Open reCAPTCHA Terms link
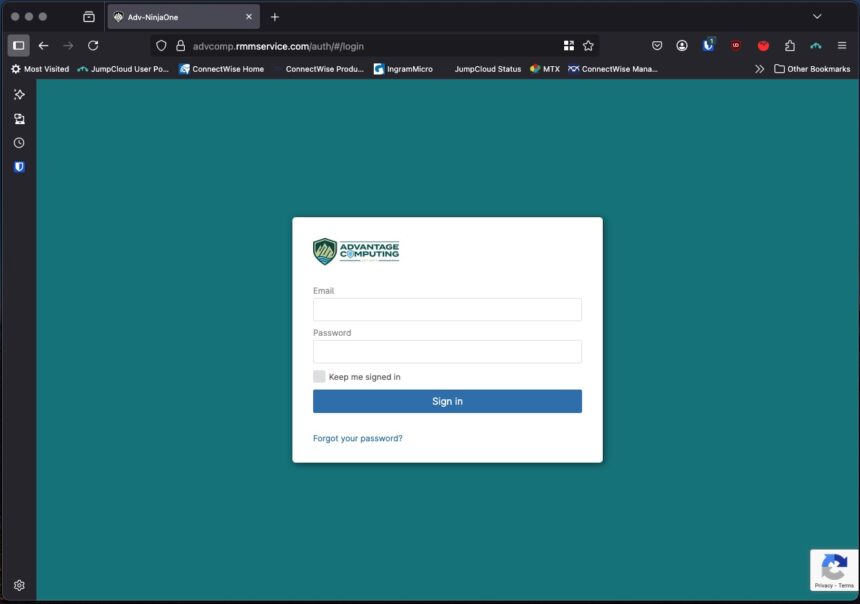The image size is (860, 604). pos(846,585)
